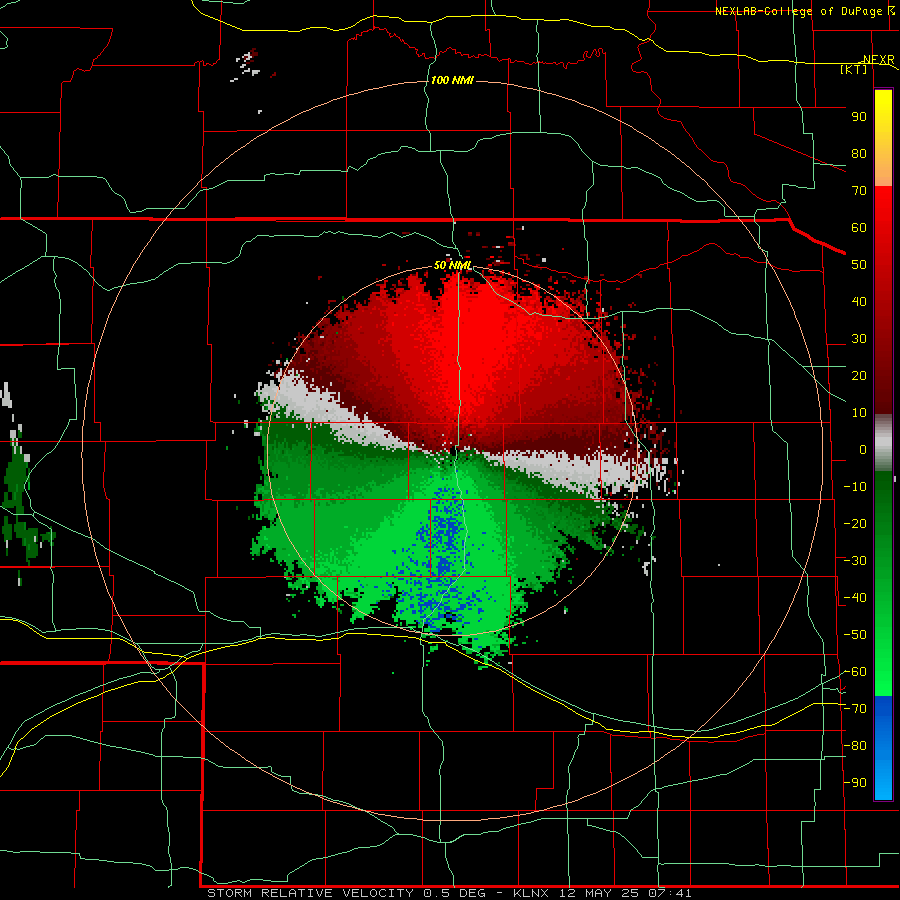Viewport: 900px width, 900px height.
Task: Click the [KT] units label above the color scale
Action: pyautogui.click(x=853, y=69)
